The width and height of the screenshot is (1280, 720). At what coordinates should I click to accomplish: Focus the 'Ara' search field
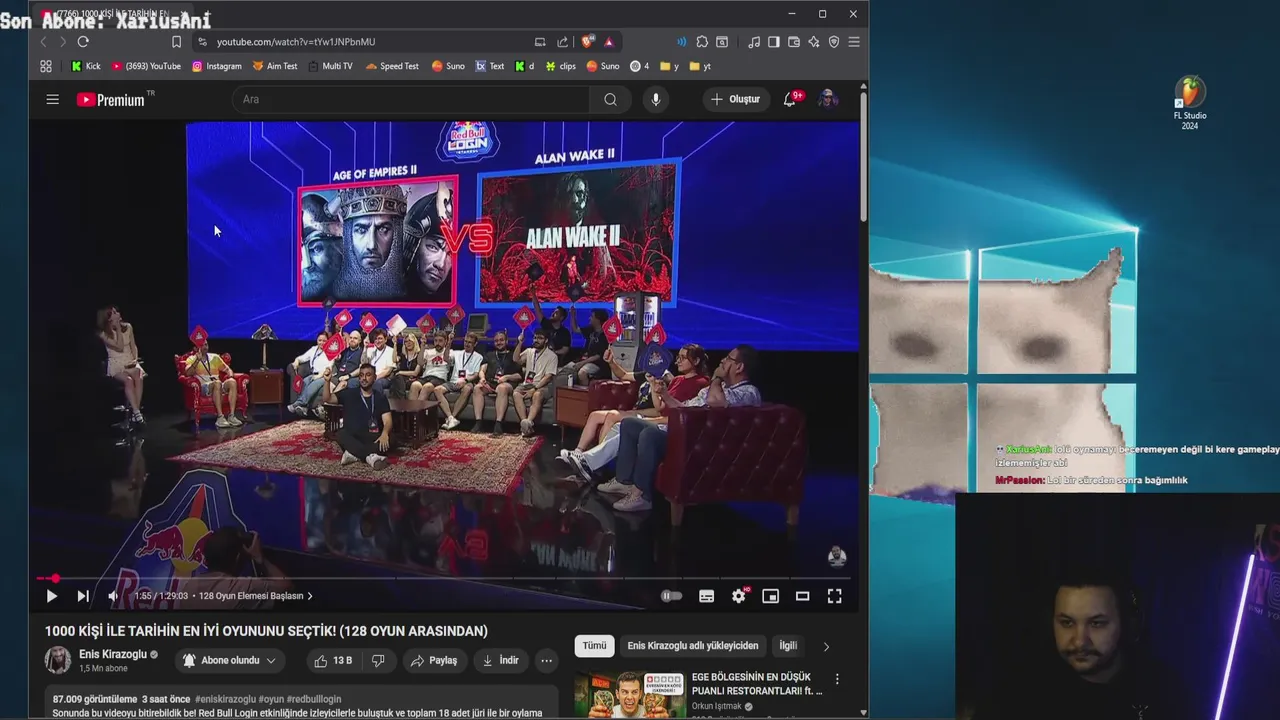411,99
